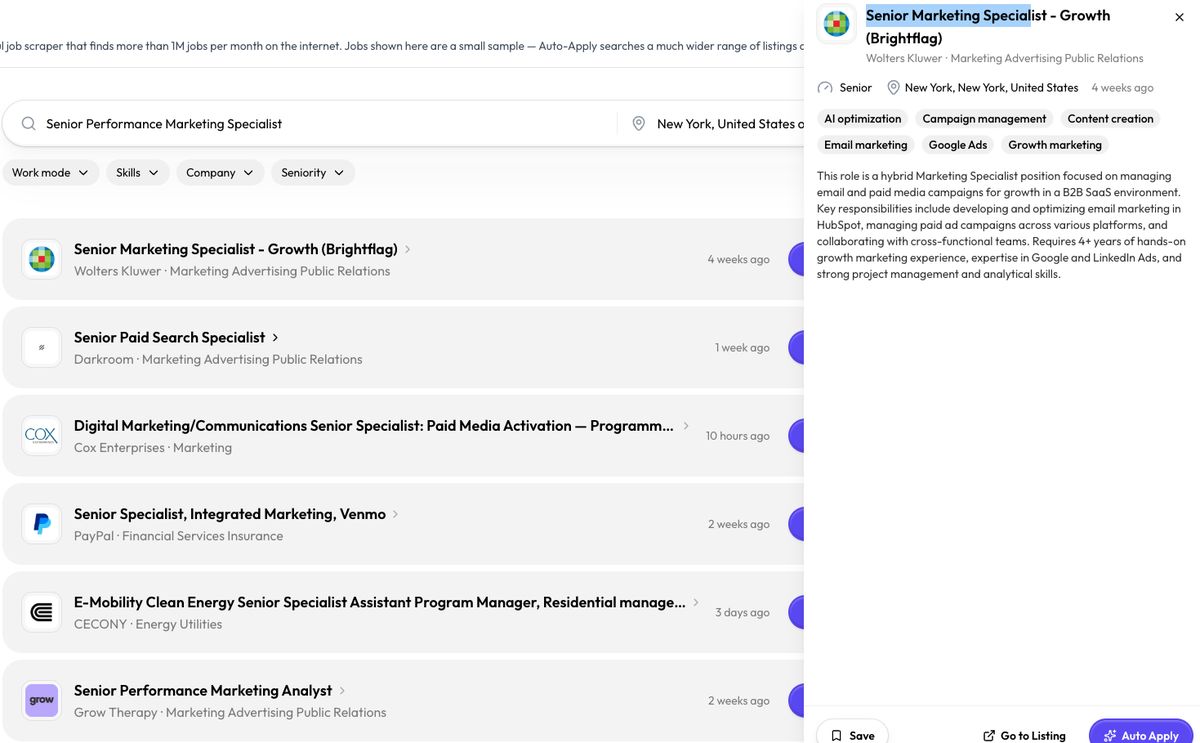Image resolution: width=1200 pixels, height=743 pixels.
Task: Open Cox Enterprises logo
Action: click(x=41, y=436)
